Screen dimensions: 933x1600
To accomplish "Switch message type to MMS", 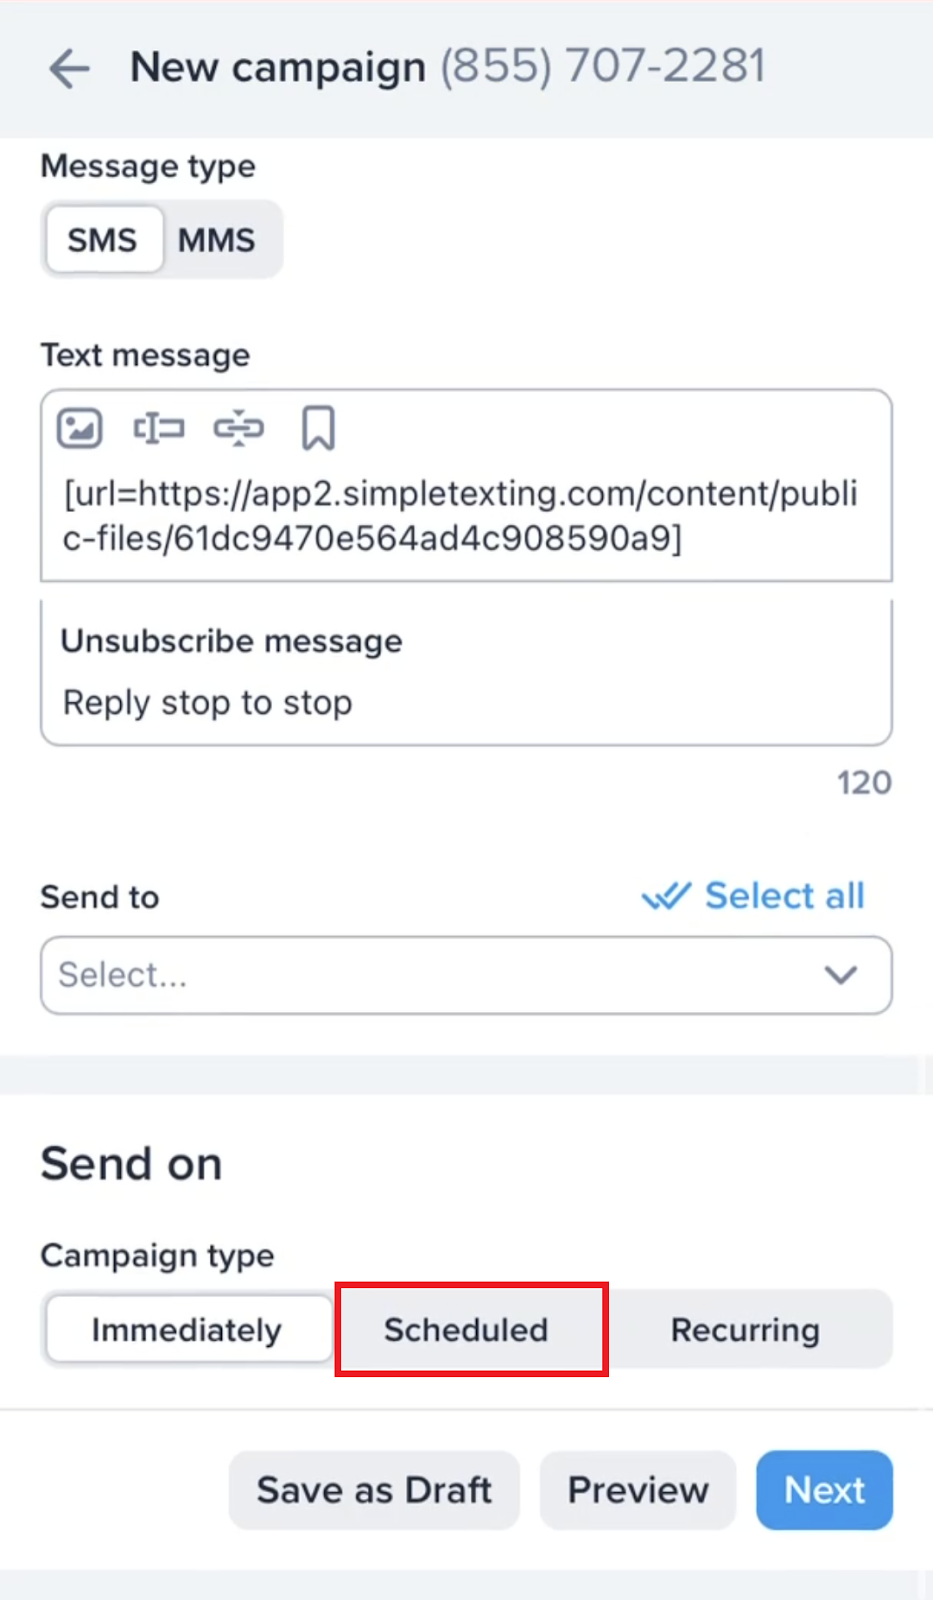I will click(218, 239).
